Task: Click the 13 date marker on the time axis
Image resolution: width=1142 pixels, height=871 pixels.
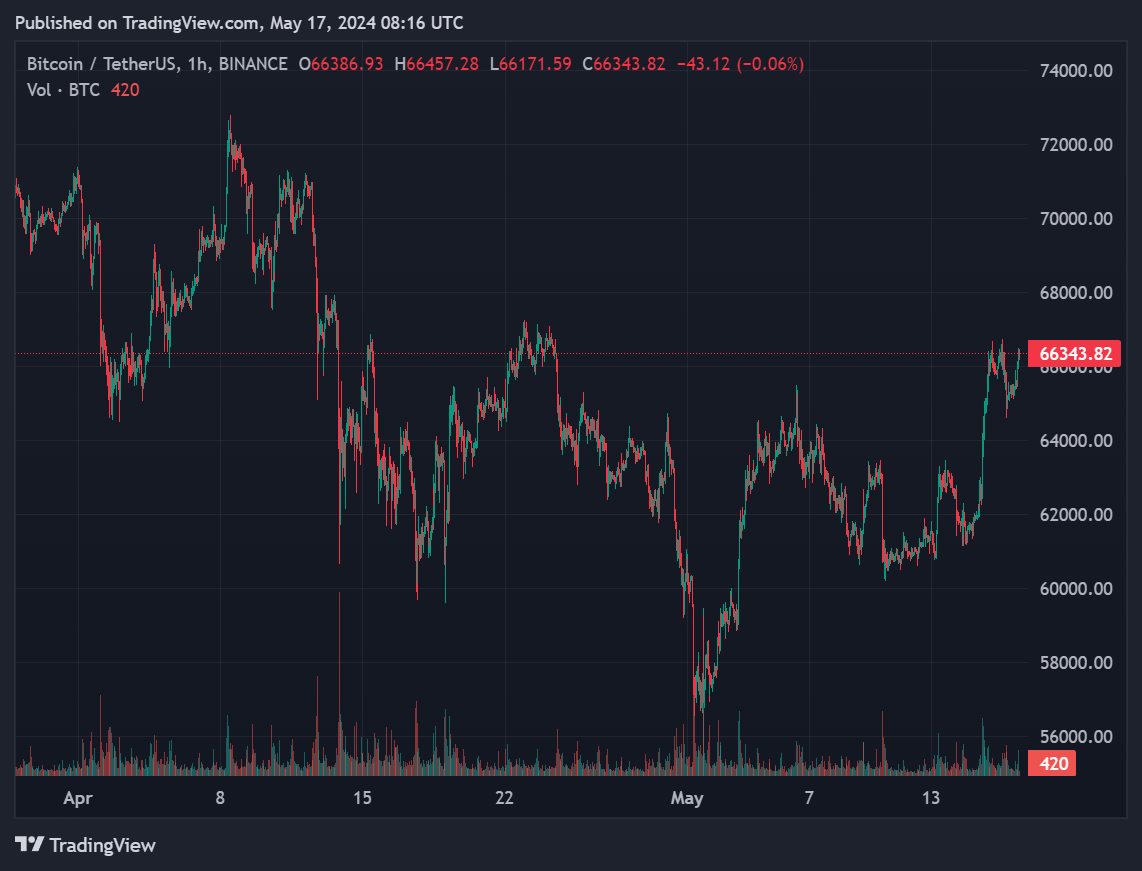Action: click(x=931, y=798)
